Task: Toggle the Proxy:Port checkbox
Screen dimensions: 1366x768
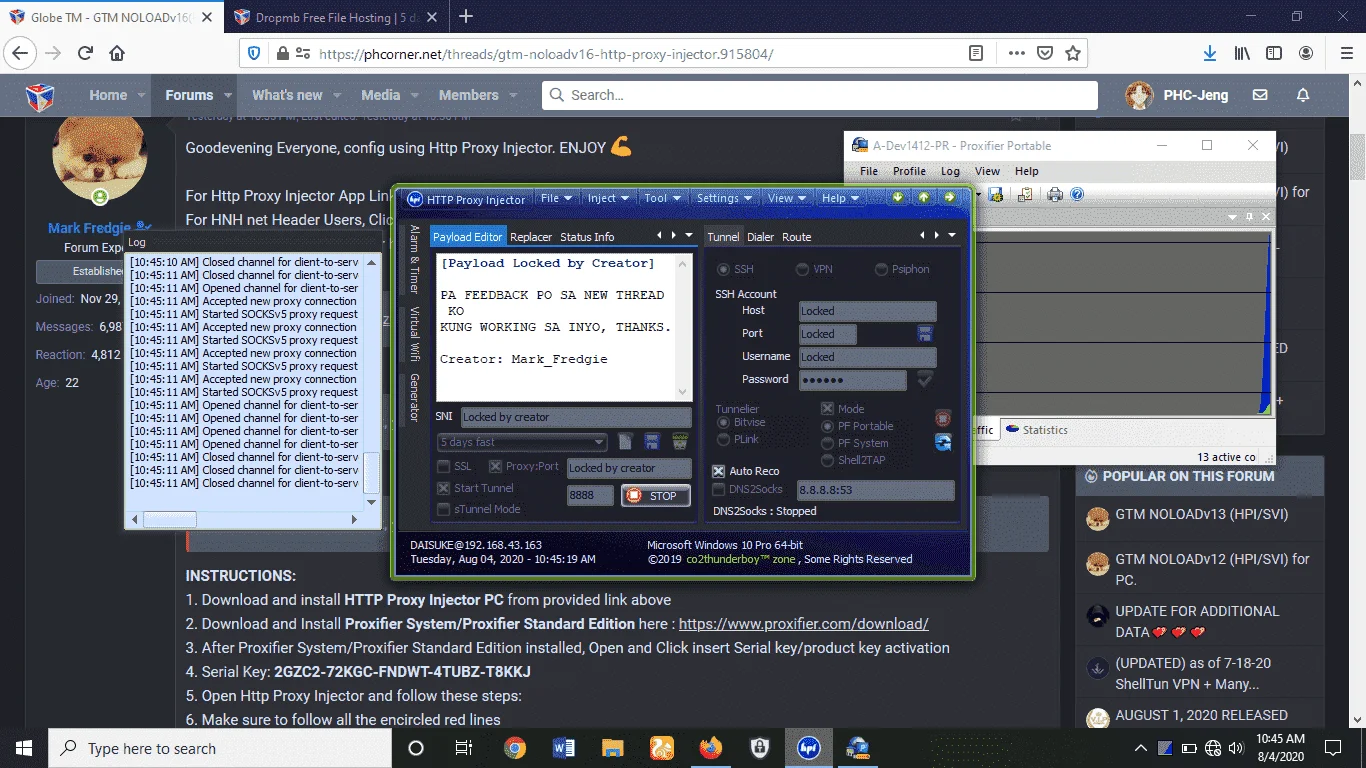Action: pyautogui.click(x=495, y=467)
